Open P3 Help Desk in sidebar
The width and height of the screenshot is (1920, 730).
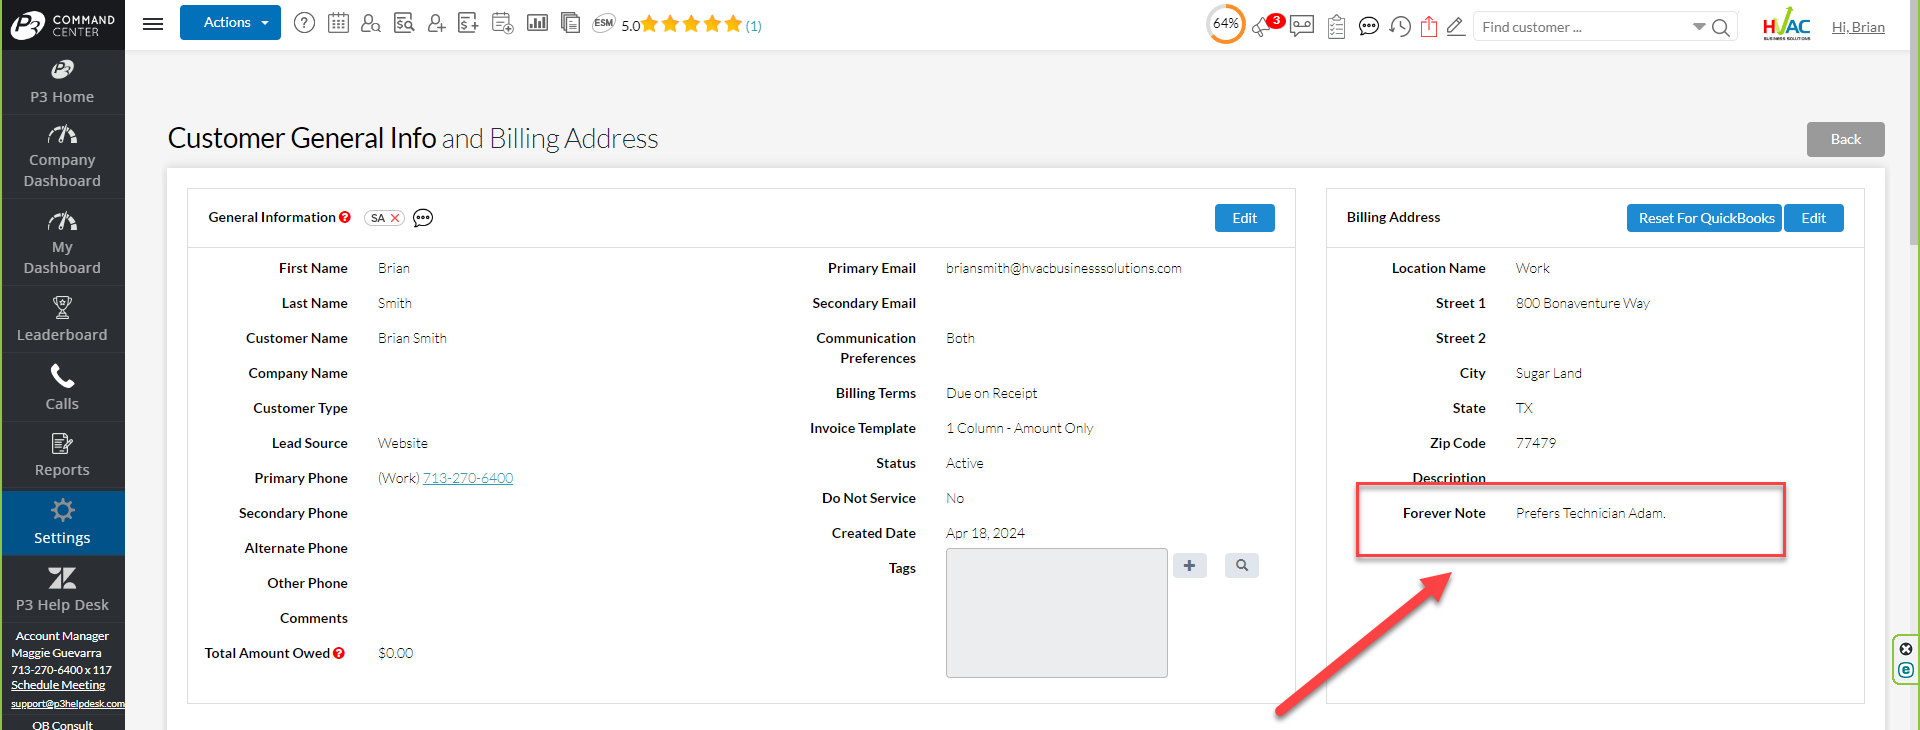click(x=62, y=590)
